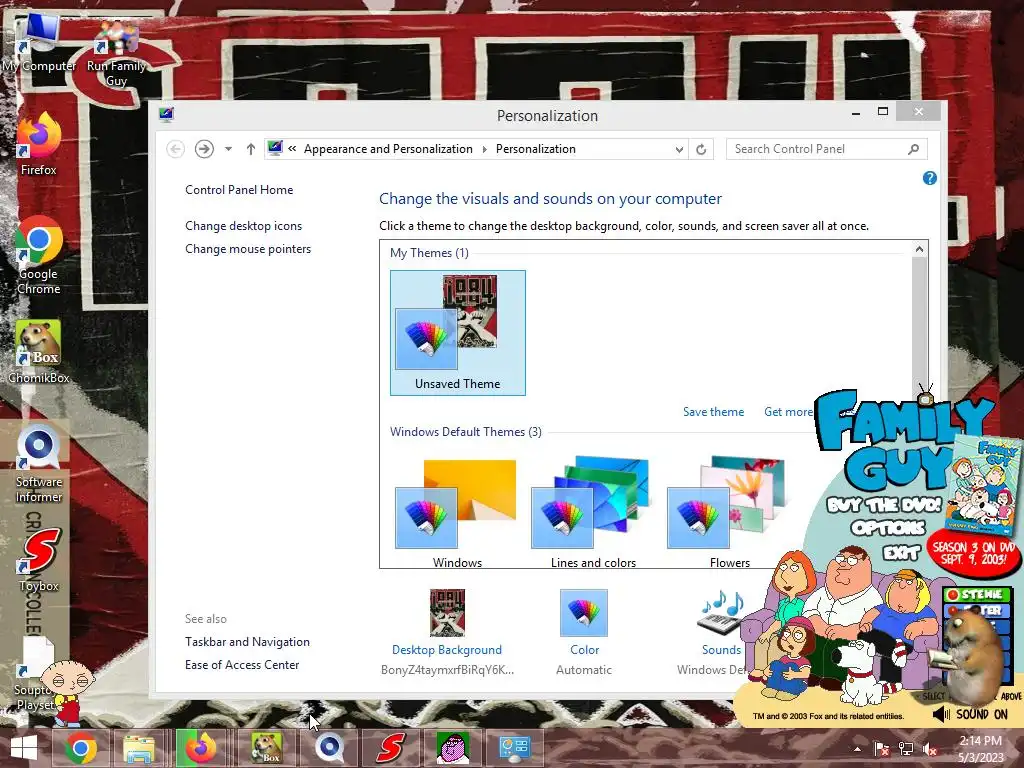Viewport: 1024px width, 768px height.
Task: Click Change mouse pointers link
Action: [x=248, y=249]
